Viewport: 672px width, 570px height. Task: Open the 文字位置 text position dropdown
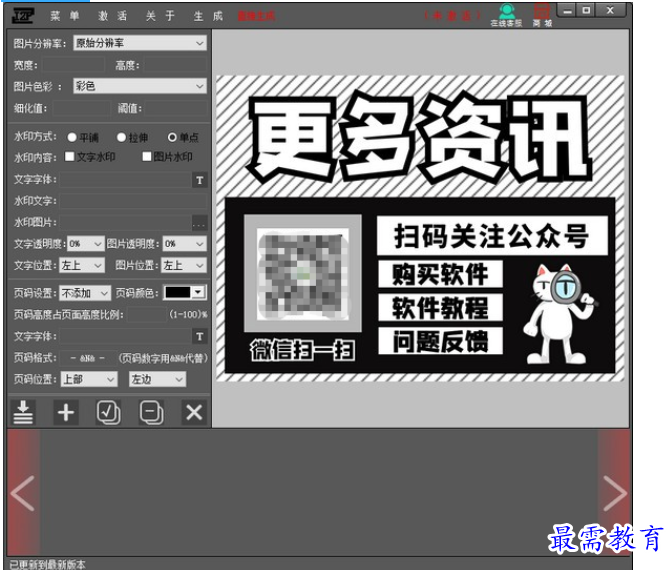[82, 266]
